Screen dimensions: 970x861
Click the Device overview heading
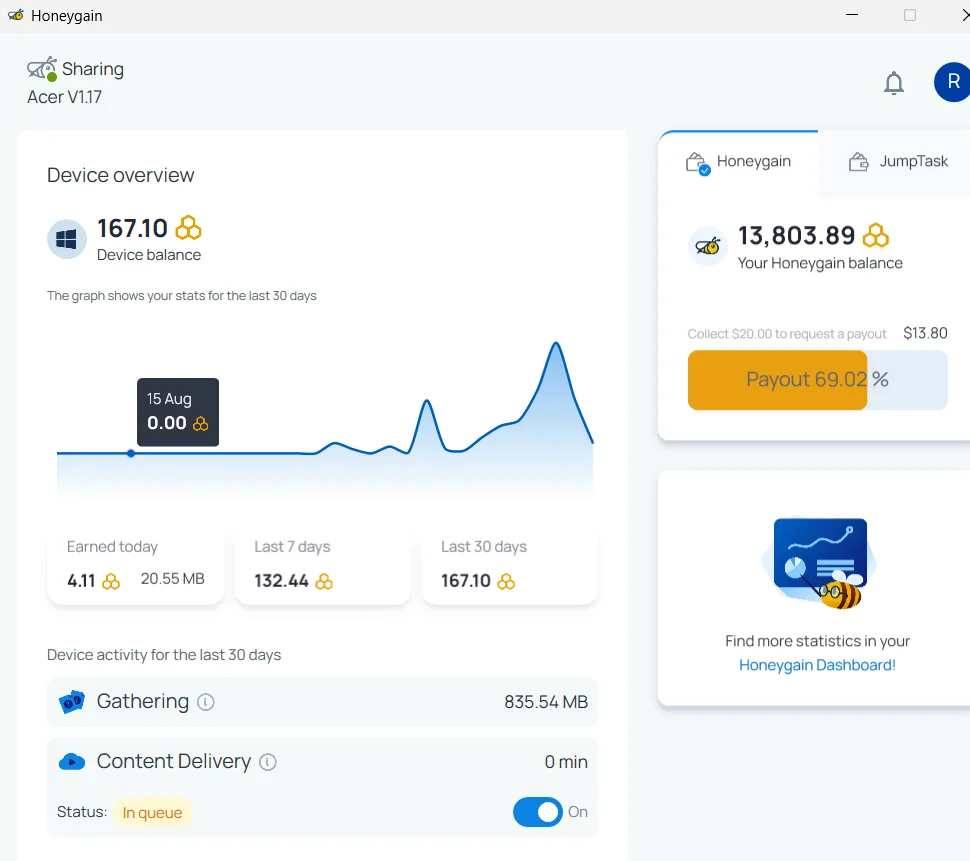coord(121,176)
